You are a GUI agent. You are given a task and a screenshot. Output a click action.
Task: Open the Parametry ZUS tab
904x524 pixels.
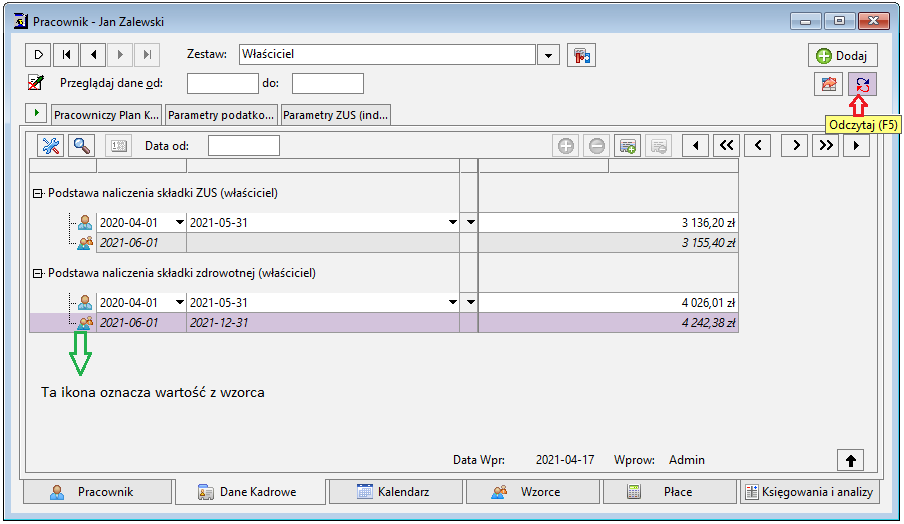pyautogui.click(x=336, y=115)
